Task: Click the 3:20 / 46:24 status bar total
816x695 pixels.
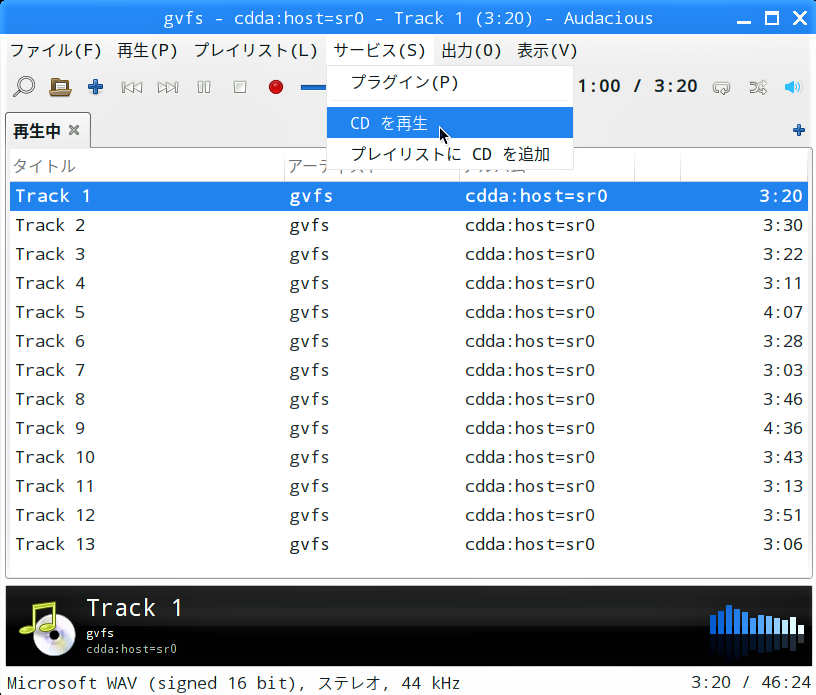Action: point(750,683)
